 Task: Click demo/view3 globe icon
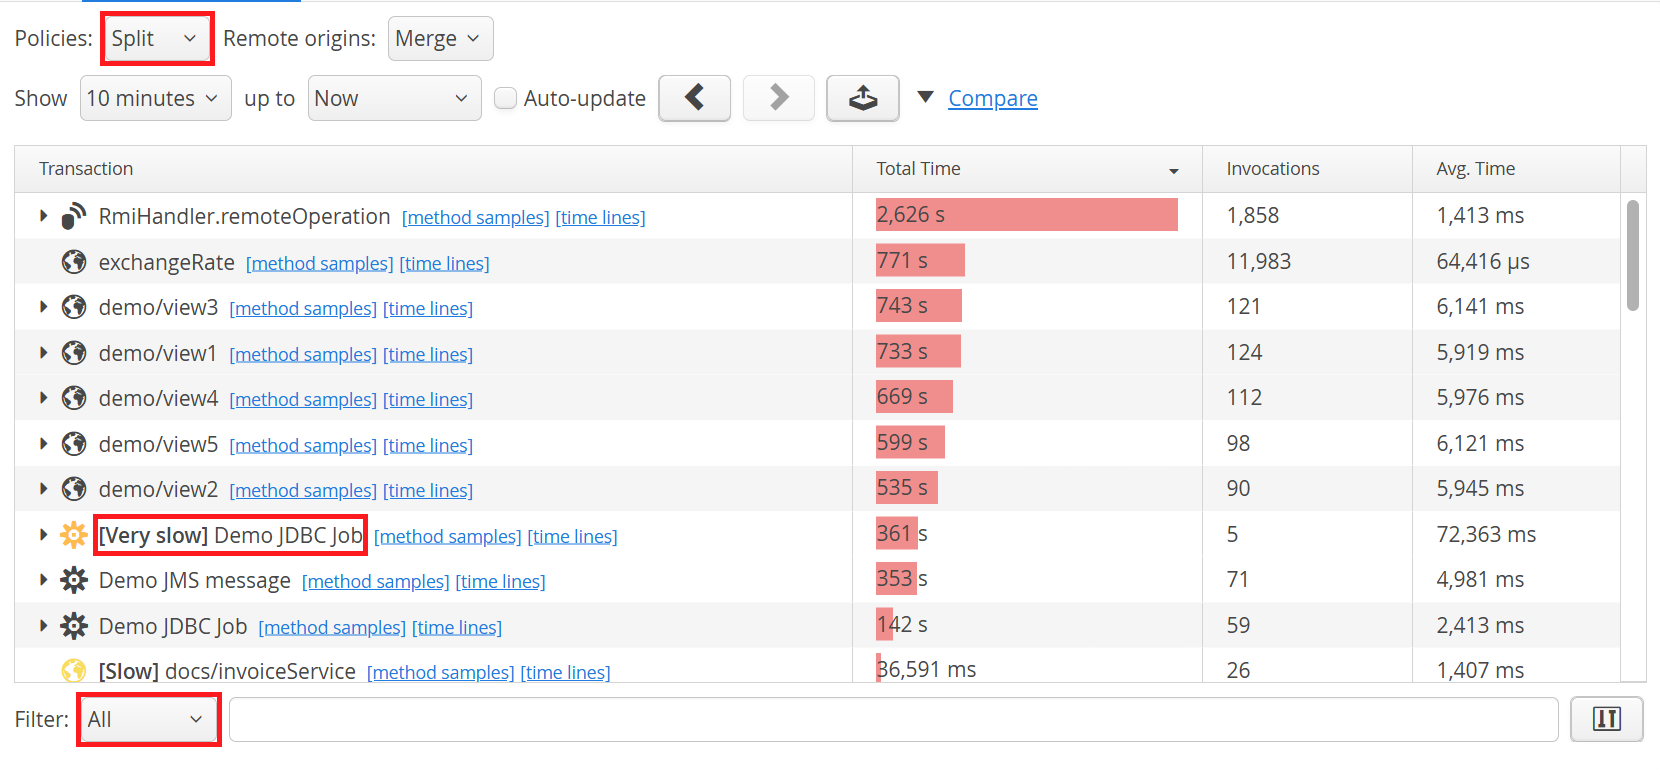click(x=74, y=307)
